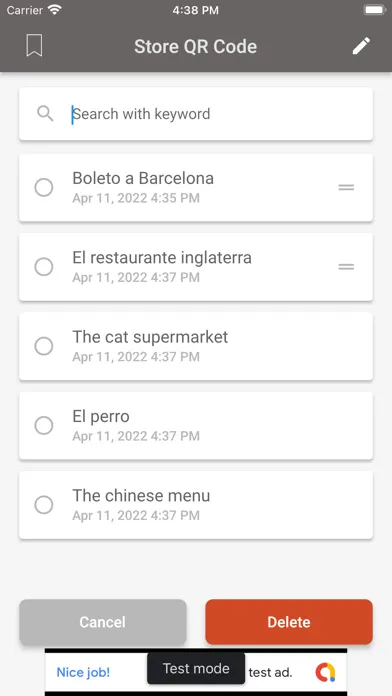Click the red Delete button
Image resolution: width=392 pixels, height=696 pixels.
[289, 622]
